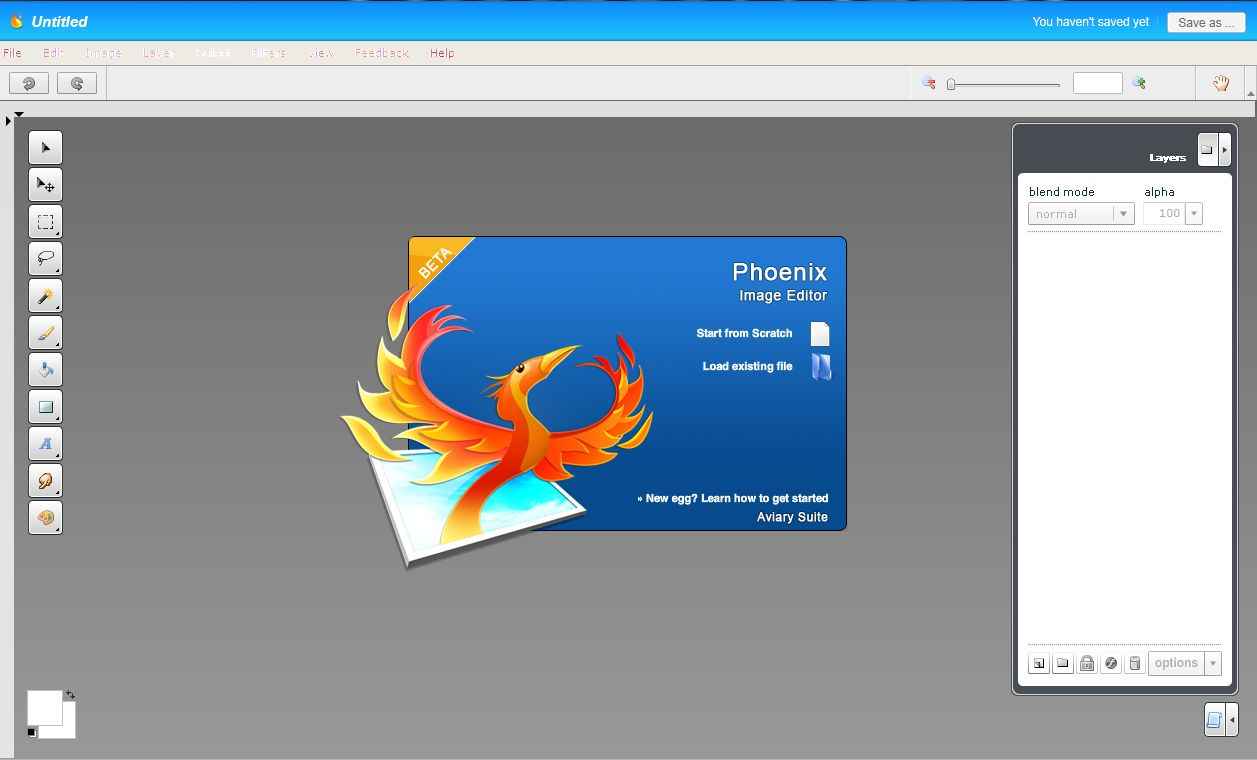Click Learn how to get started link

pyautogui.click(x=736, y=498)
